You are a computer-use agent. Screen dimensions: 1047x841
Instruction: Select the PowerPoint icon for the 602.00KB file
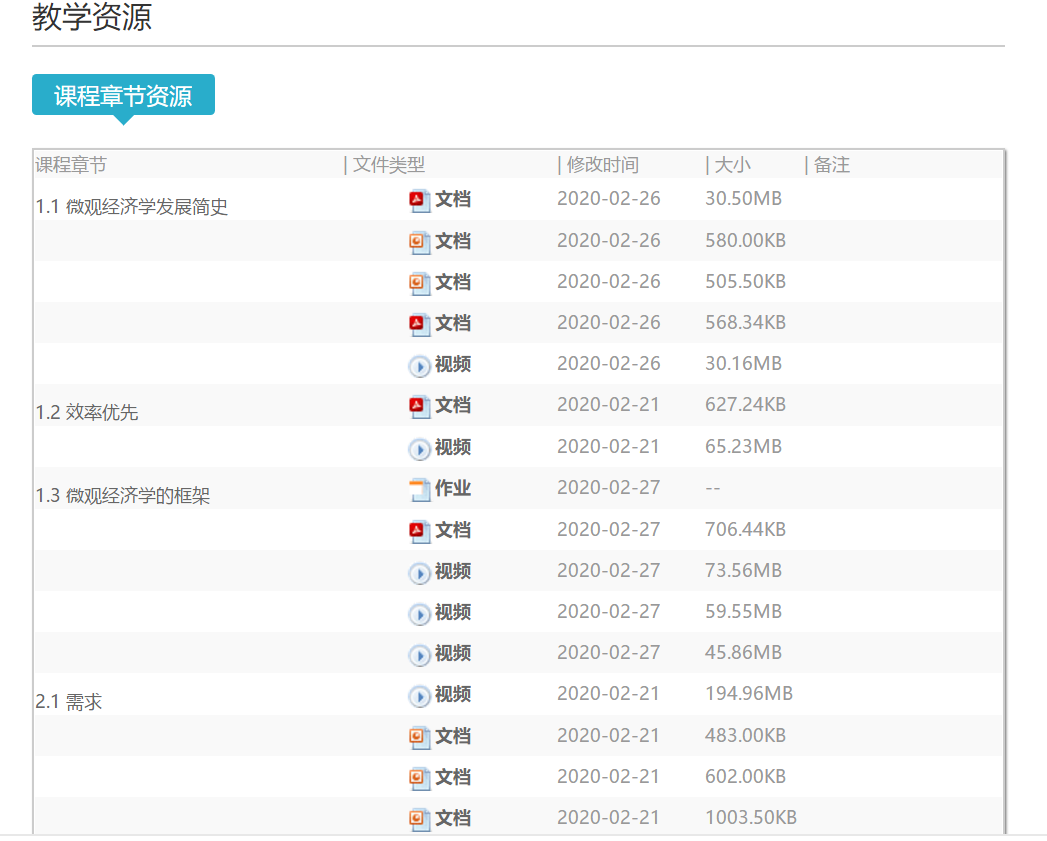coord(419,778)
